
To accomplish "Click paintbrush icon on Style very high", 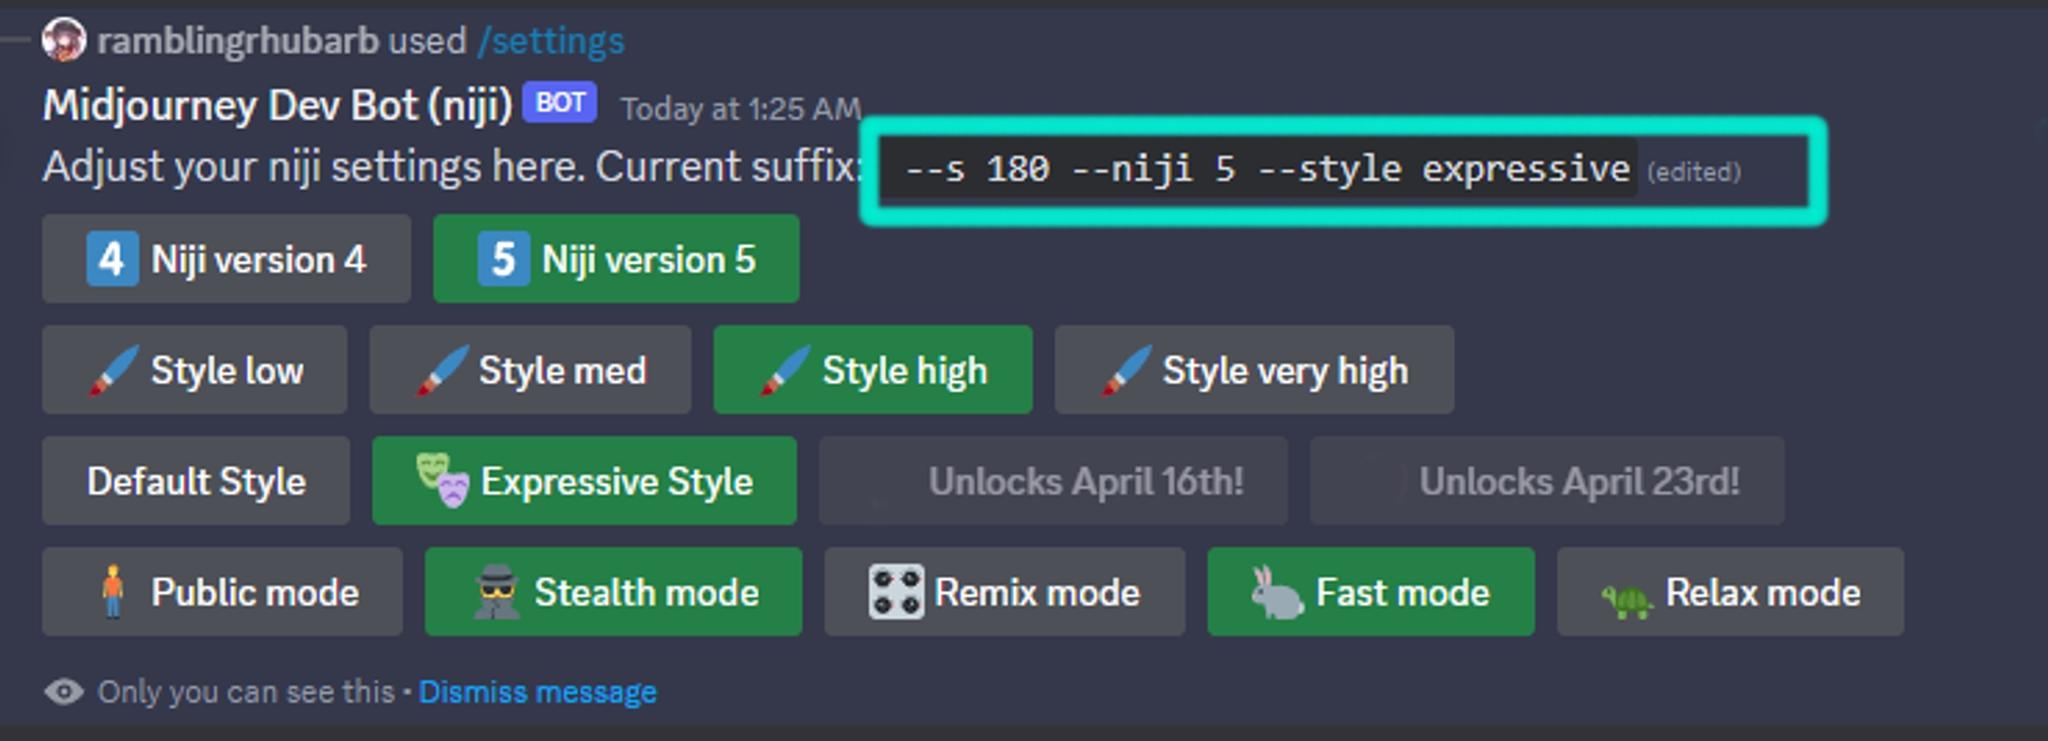I will tap(1125, 371).
